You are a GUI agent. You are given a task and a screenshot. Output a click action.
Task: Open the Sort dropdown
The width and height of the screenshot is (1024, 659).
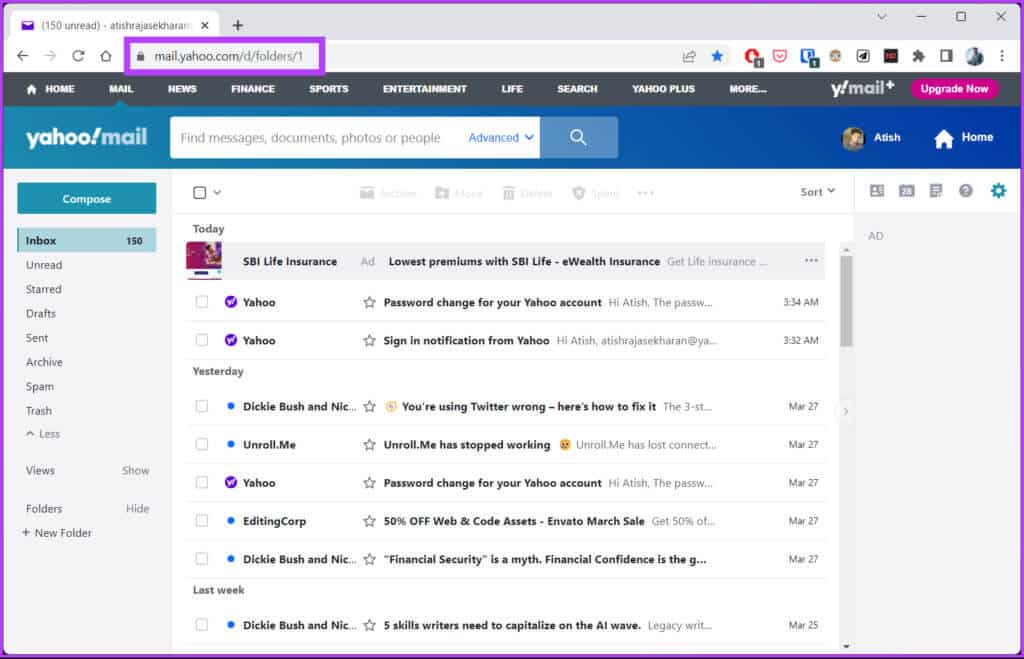coord(818,191)
